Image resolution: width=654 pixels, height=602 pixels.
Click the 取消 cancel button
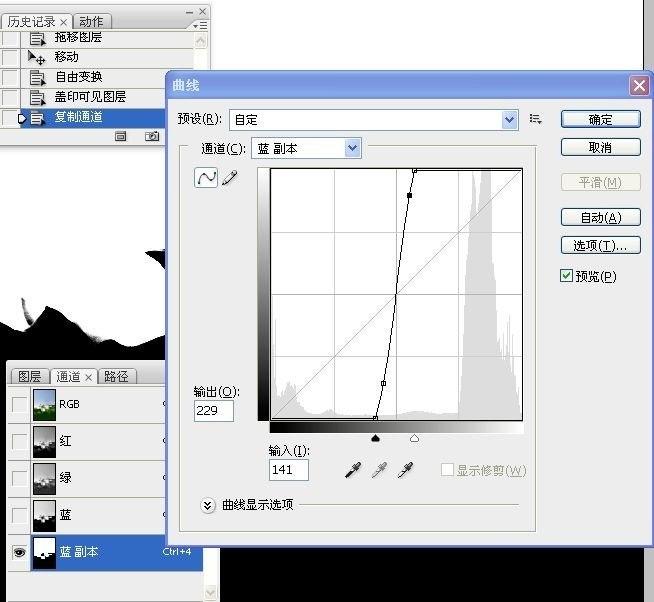(600, 147)
